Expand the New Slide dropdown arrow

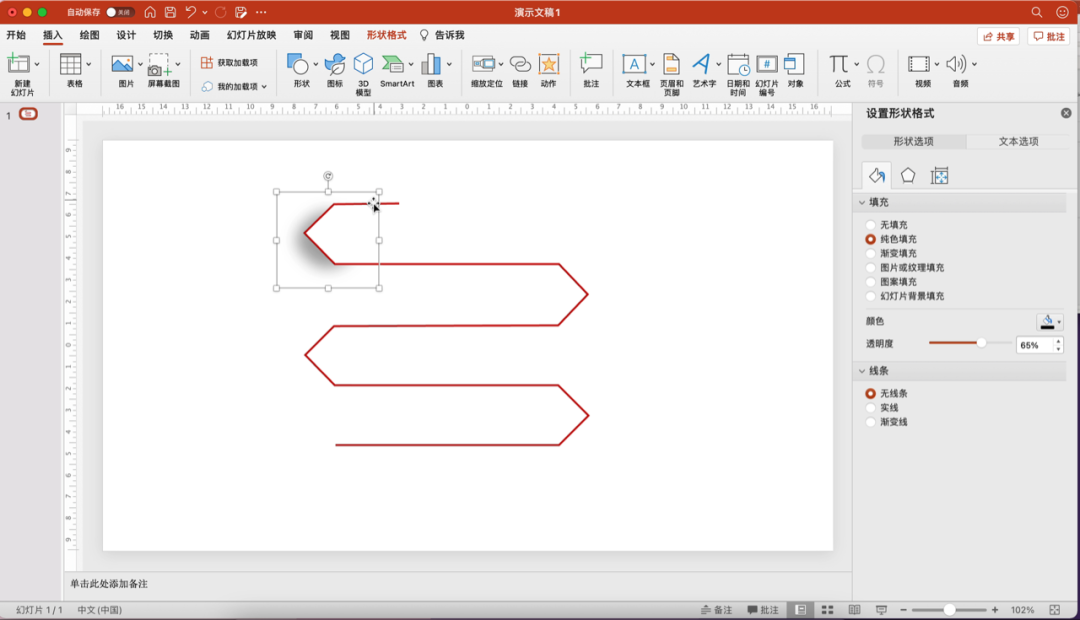[x=37, y=64]
